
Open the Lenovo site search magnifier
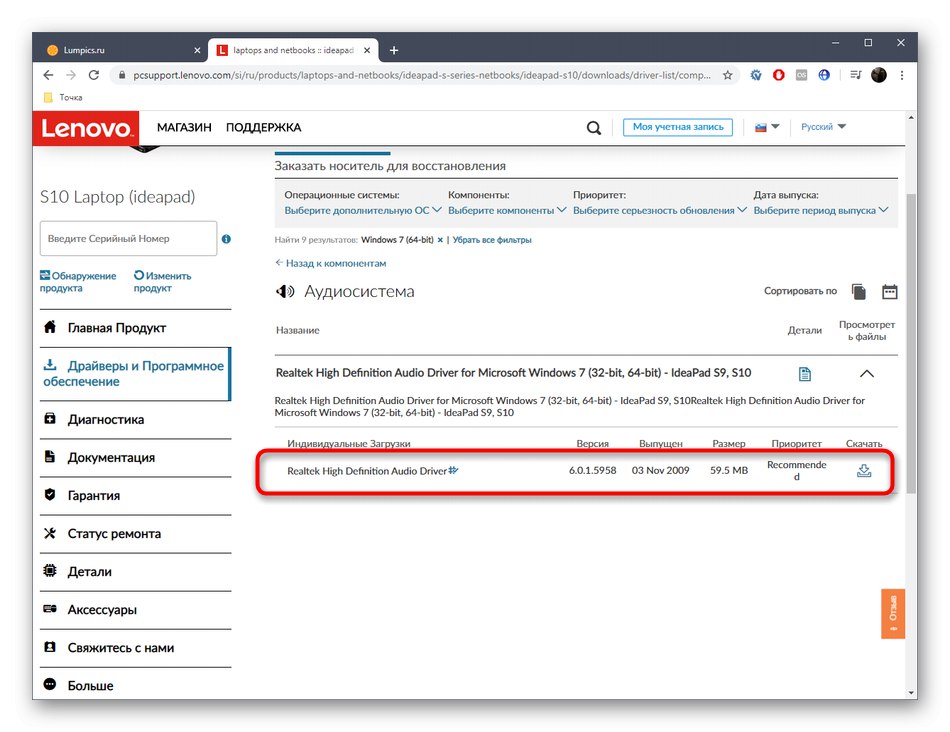(x=594, y=128)
